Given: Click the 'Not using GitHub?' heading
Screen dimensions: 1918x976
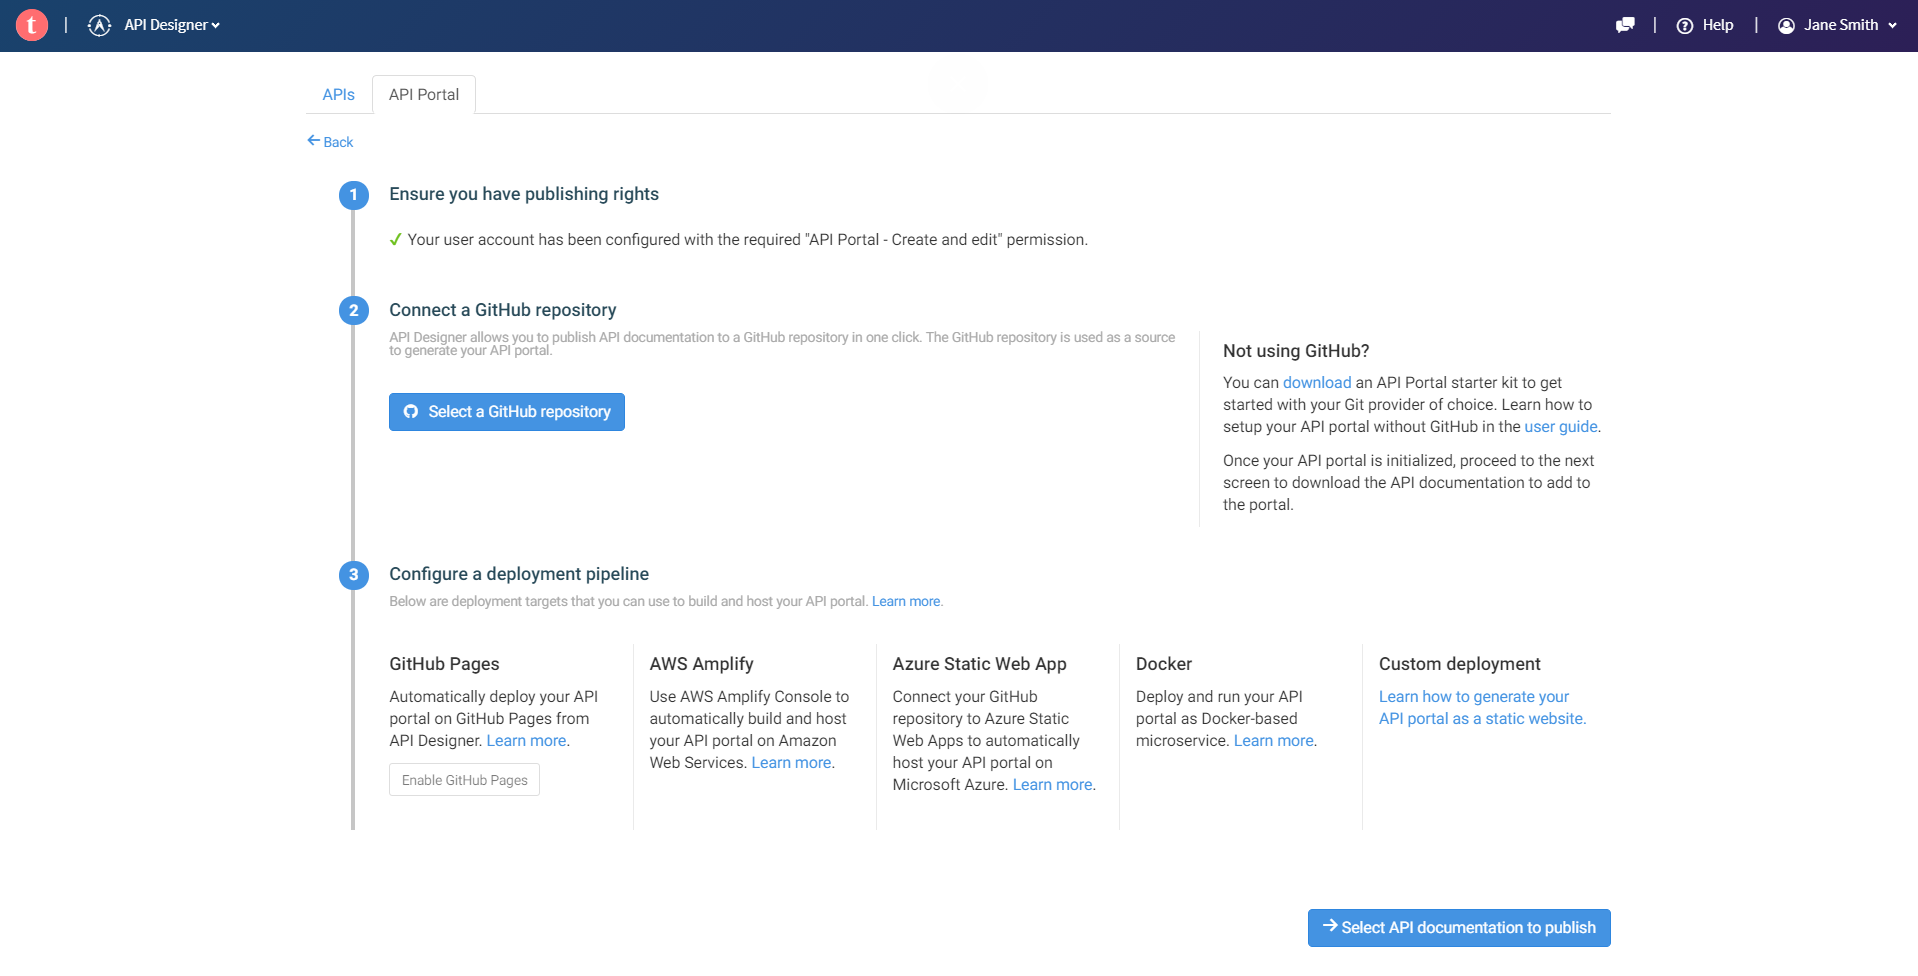Looking at the screenshot, I should (1296, 351).
